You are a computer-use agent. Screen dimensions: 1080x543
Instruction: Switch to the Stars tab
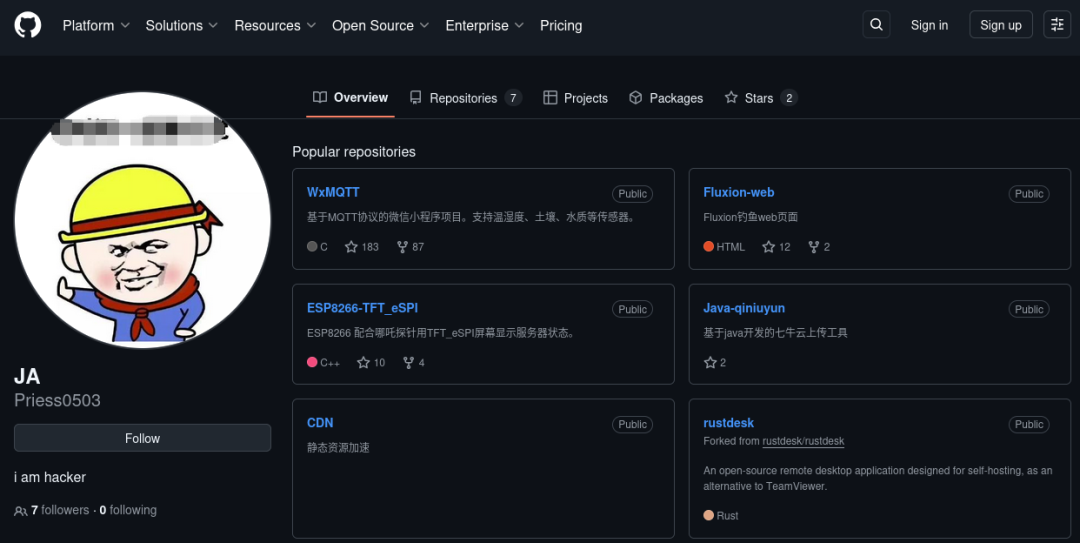[760, 98]
